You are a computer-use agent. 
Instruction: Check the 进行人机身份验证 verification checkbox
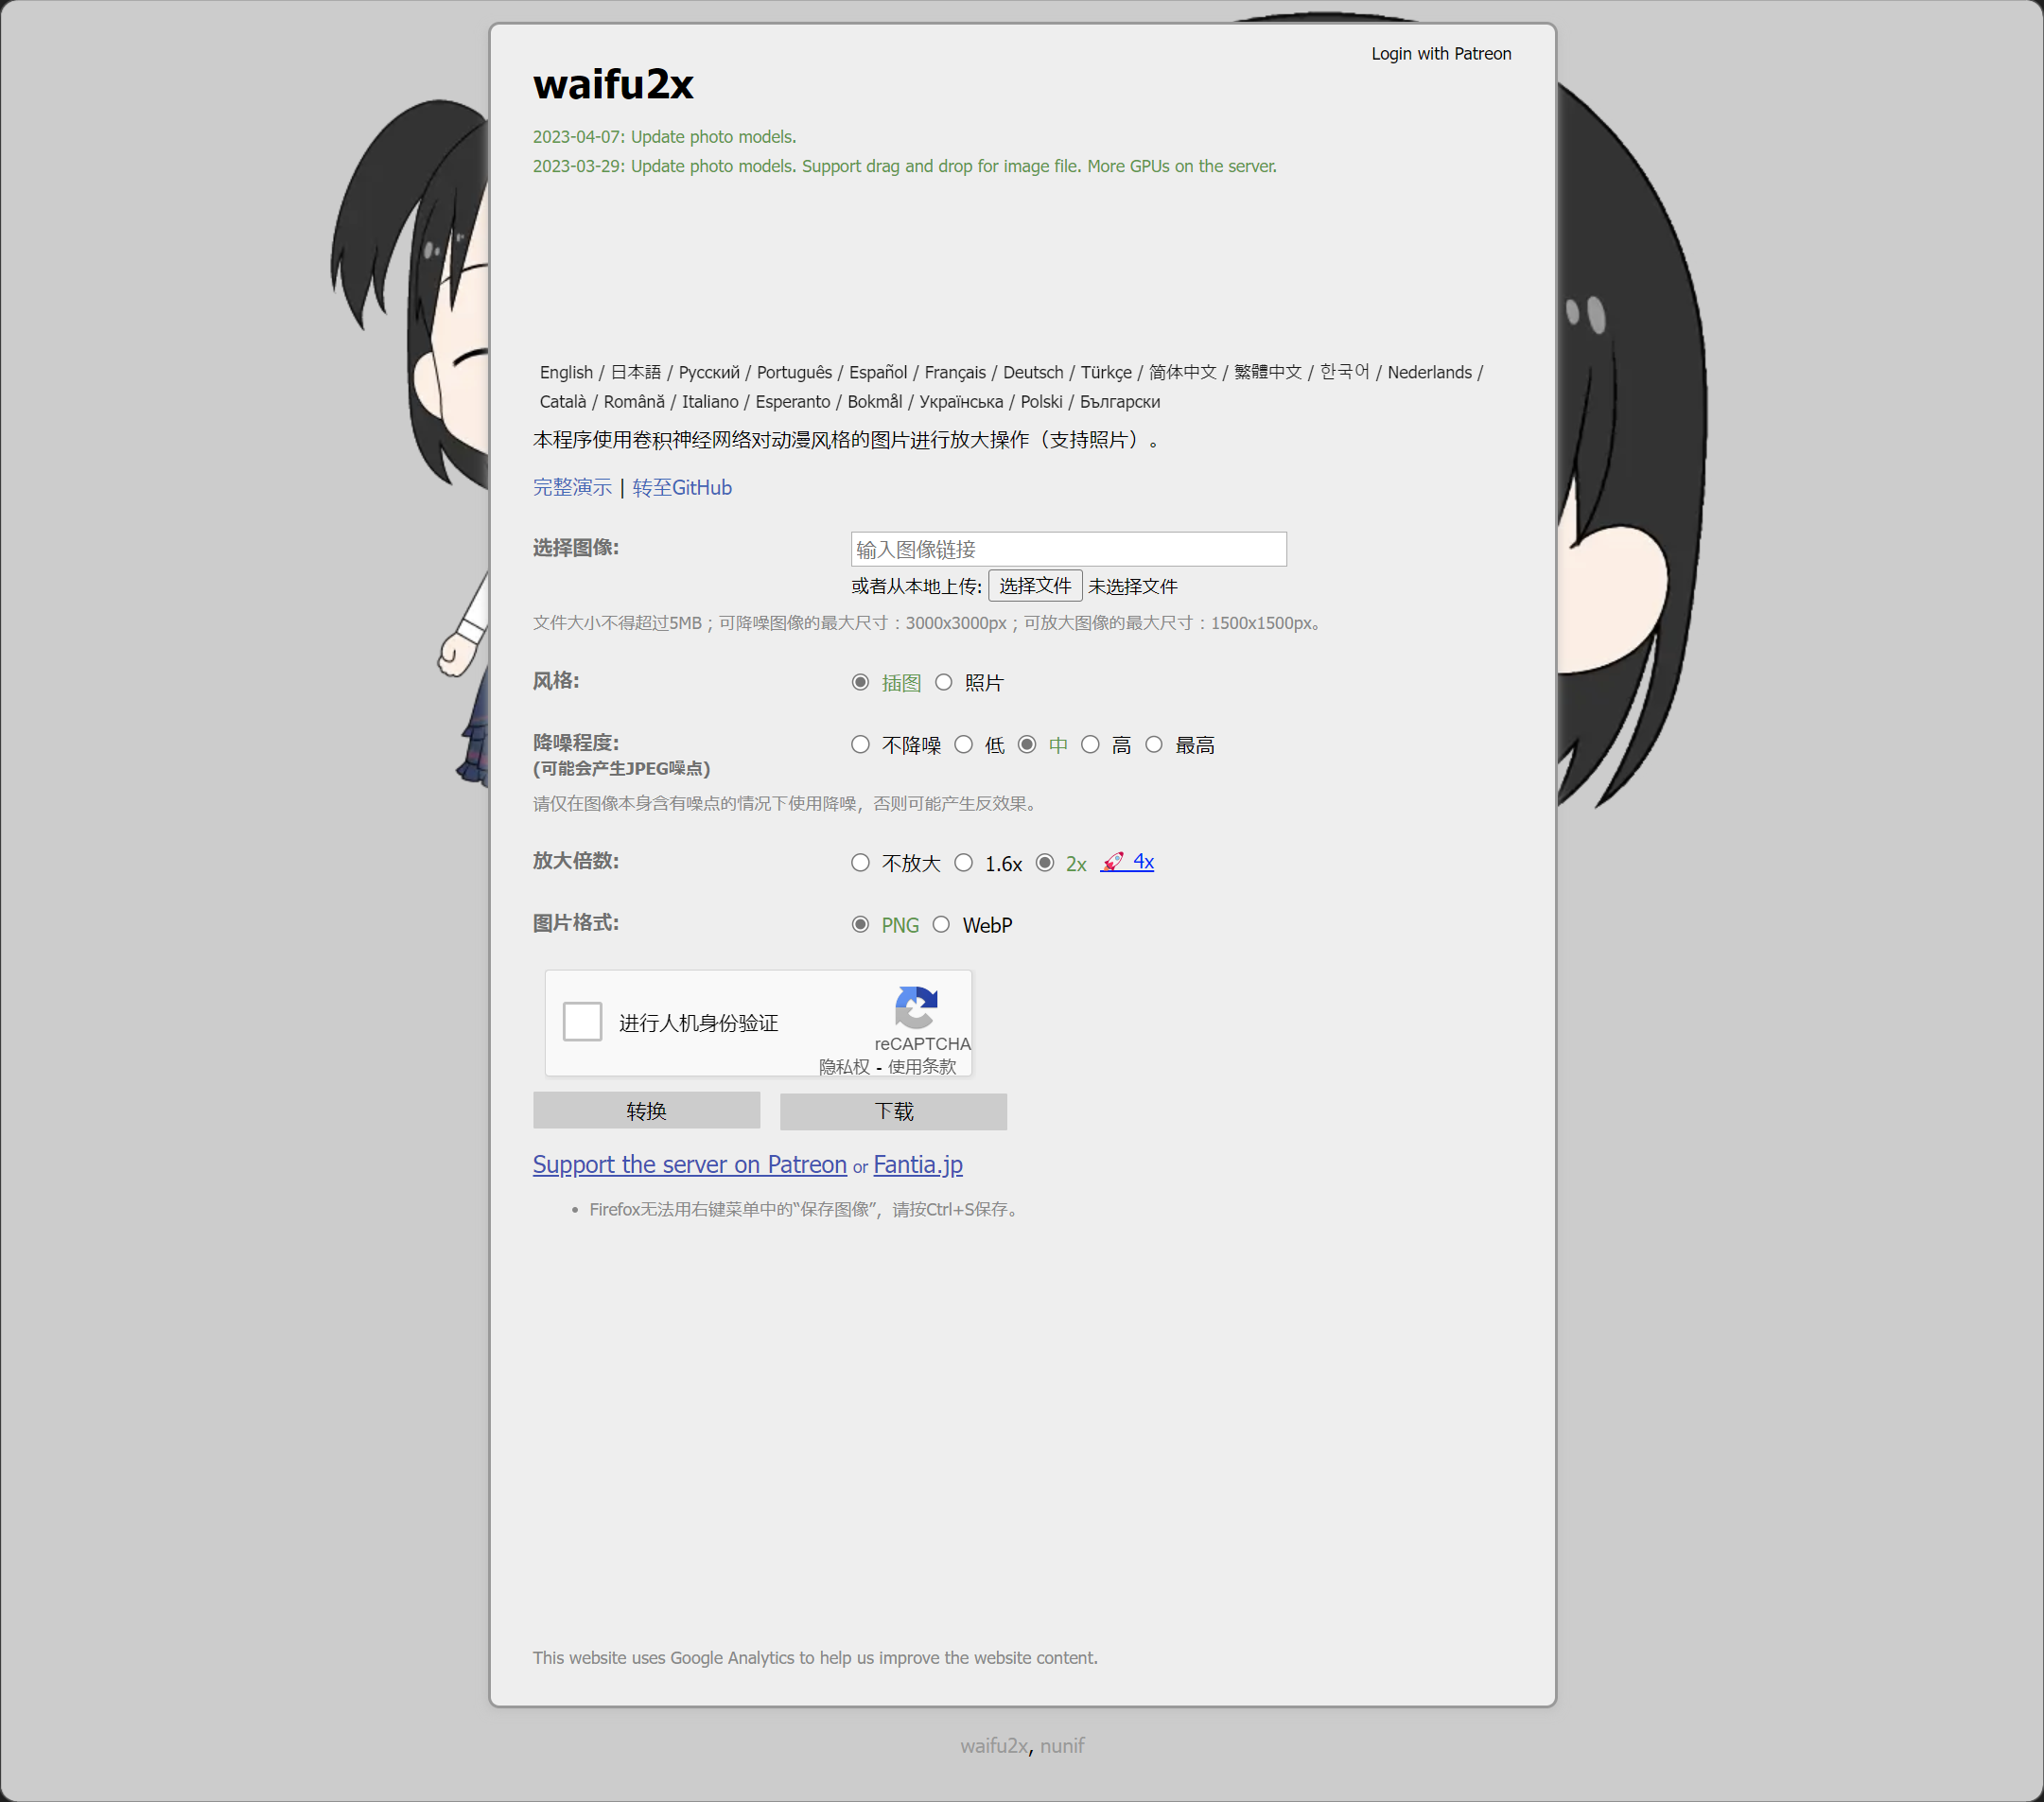(x=582, y=1022)
